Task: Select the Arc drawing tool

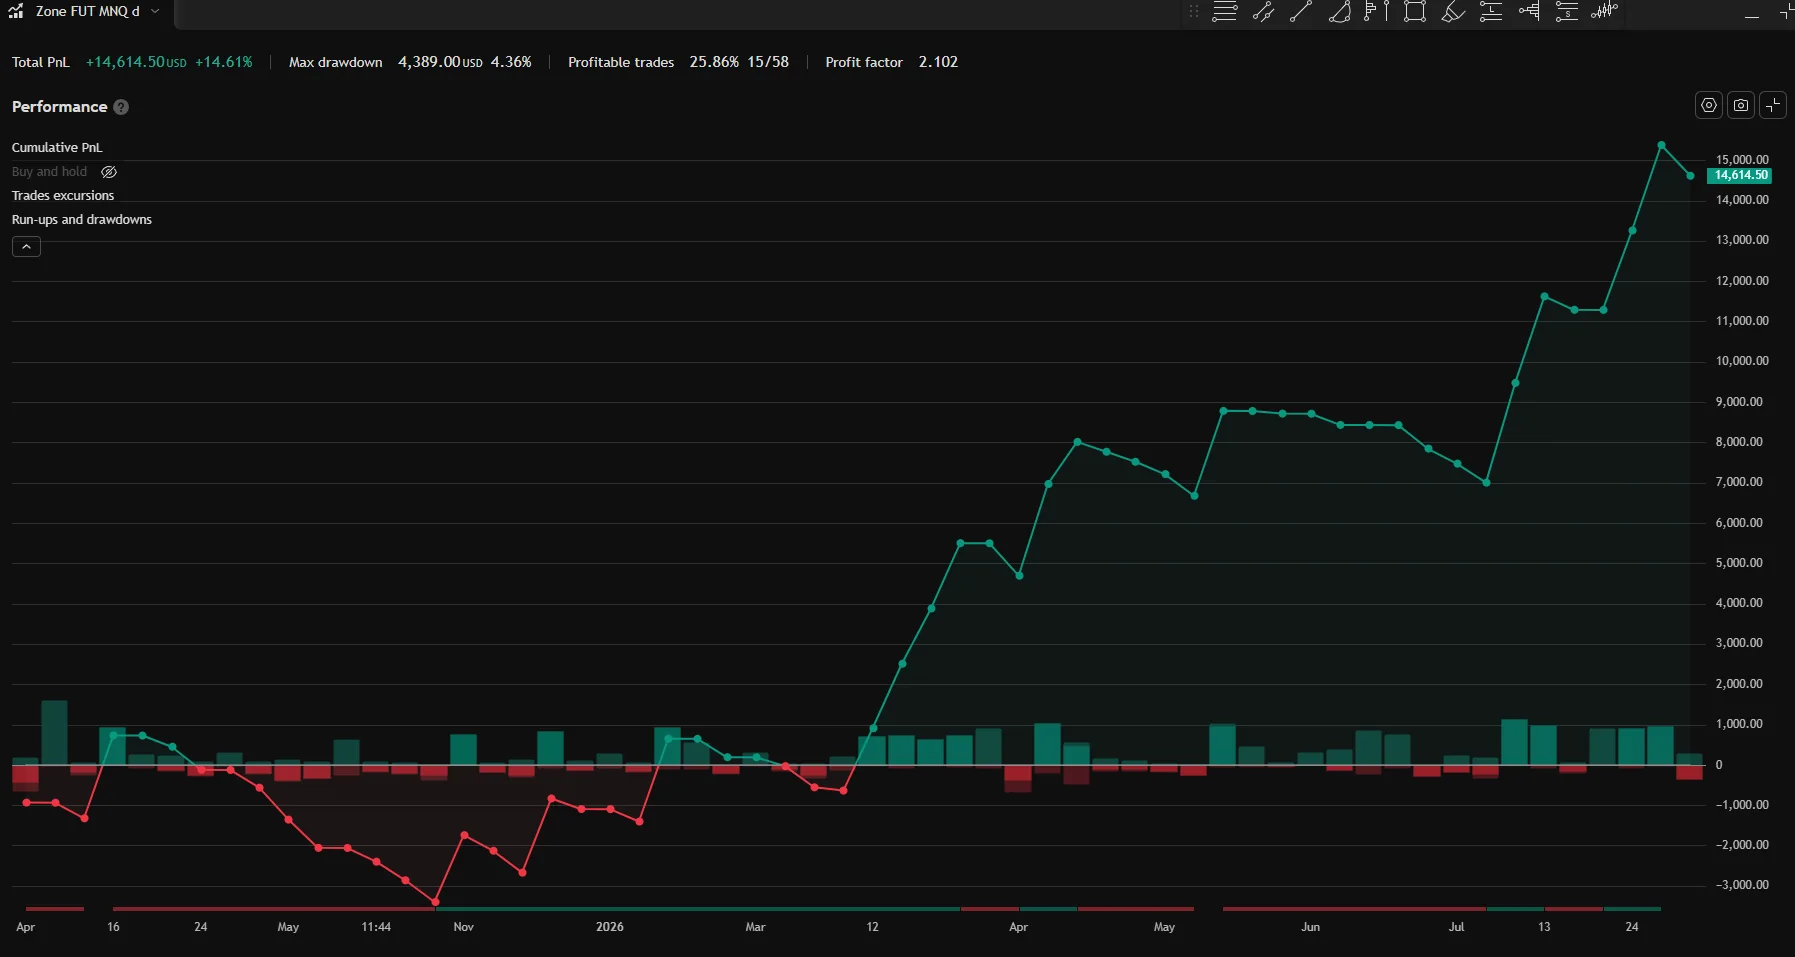Action: pyautogui.click(x=1339, y=12)
